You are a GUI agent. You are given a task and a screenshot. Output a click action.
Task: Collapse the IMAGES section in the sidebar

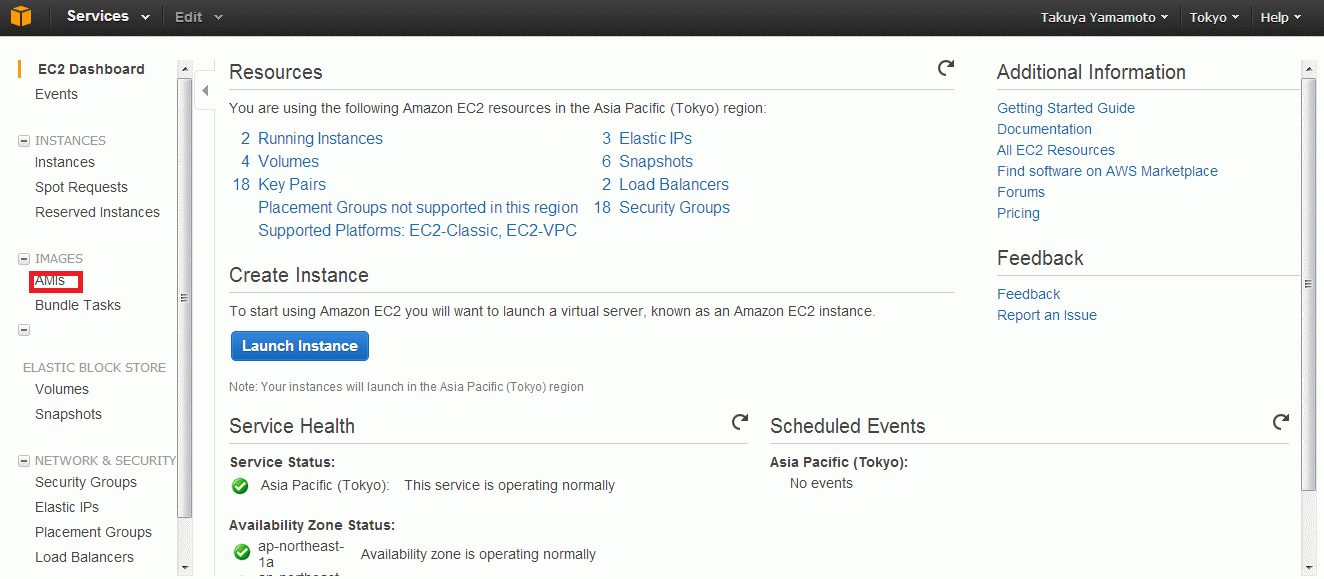tap(24, 259)
